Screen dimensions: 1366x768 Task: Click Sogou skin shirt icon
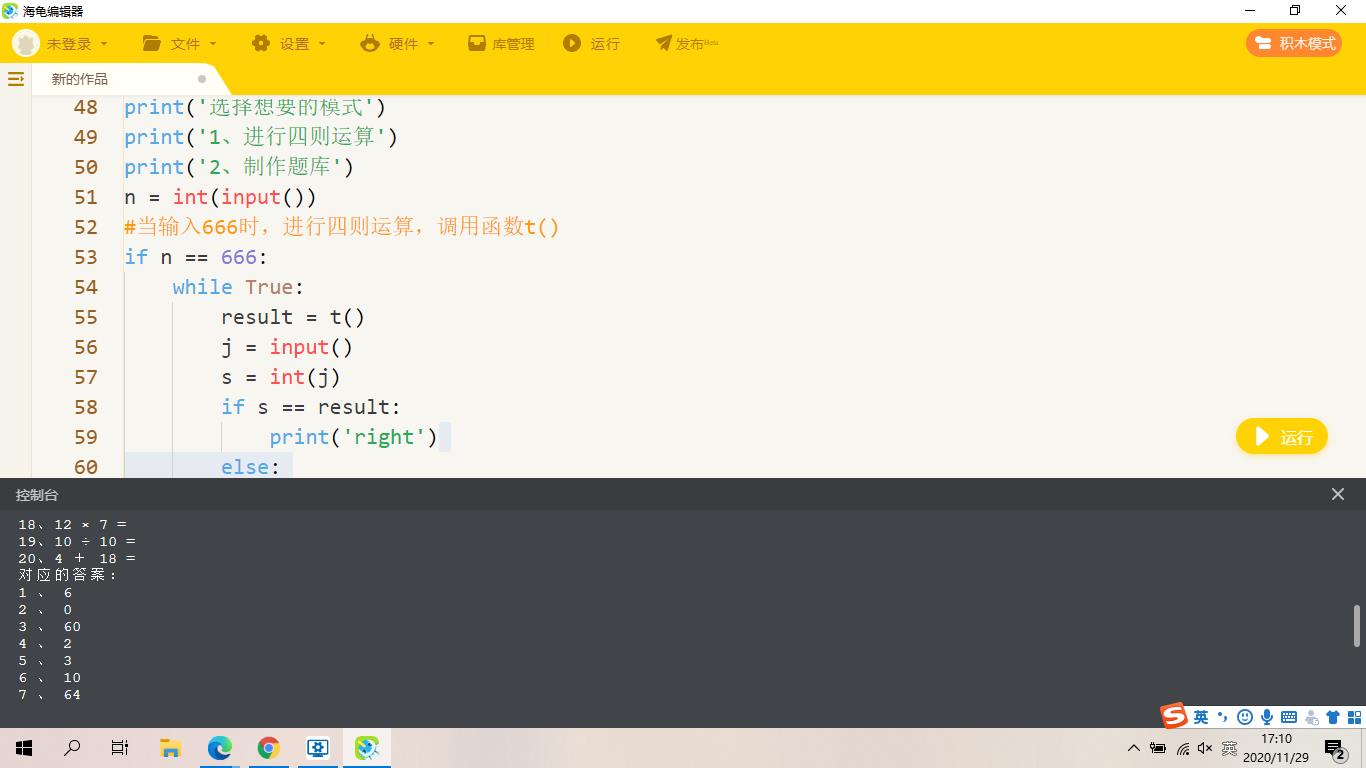pos(1333,717)
